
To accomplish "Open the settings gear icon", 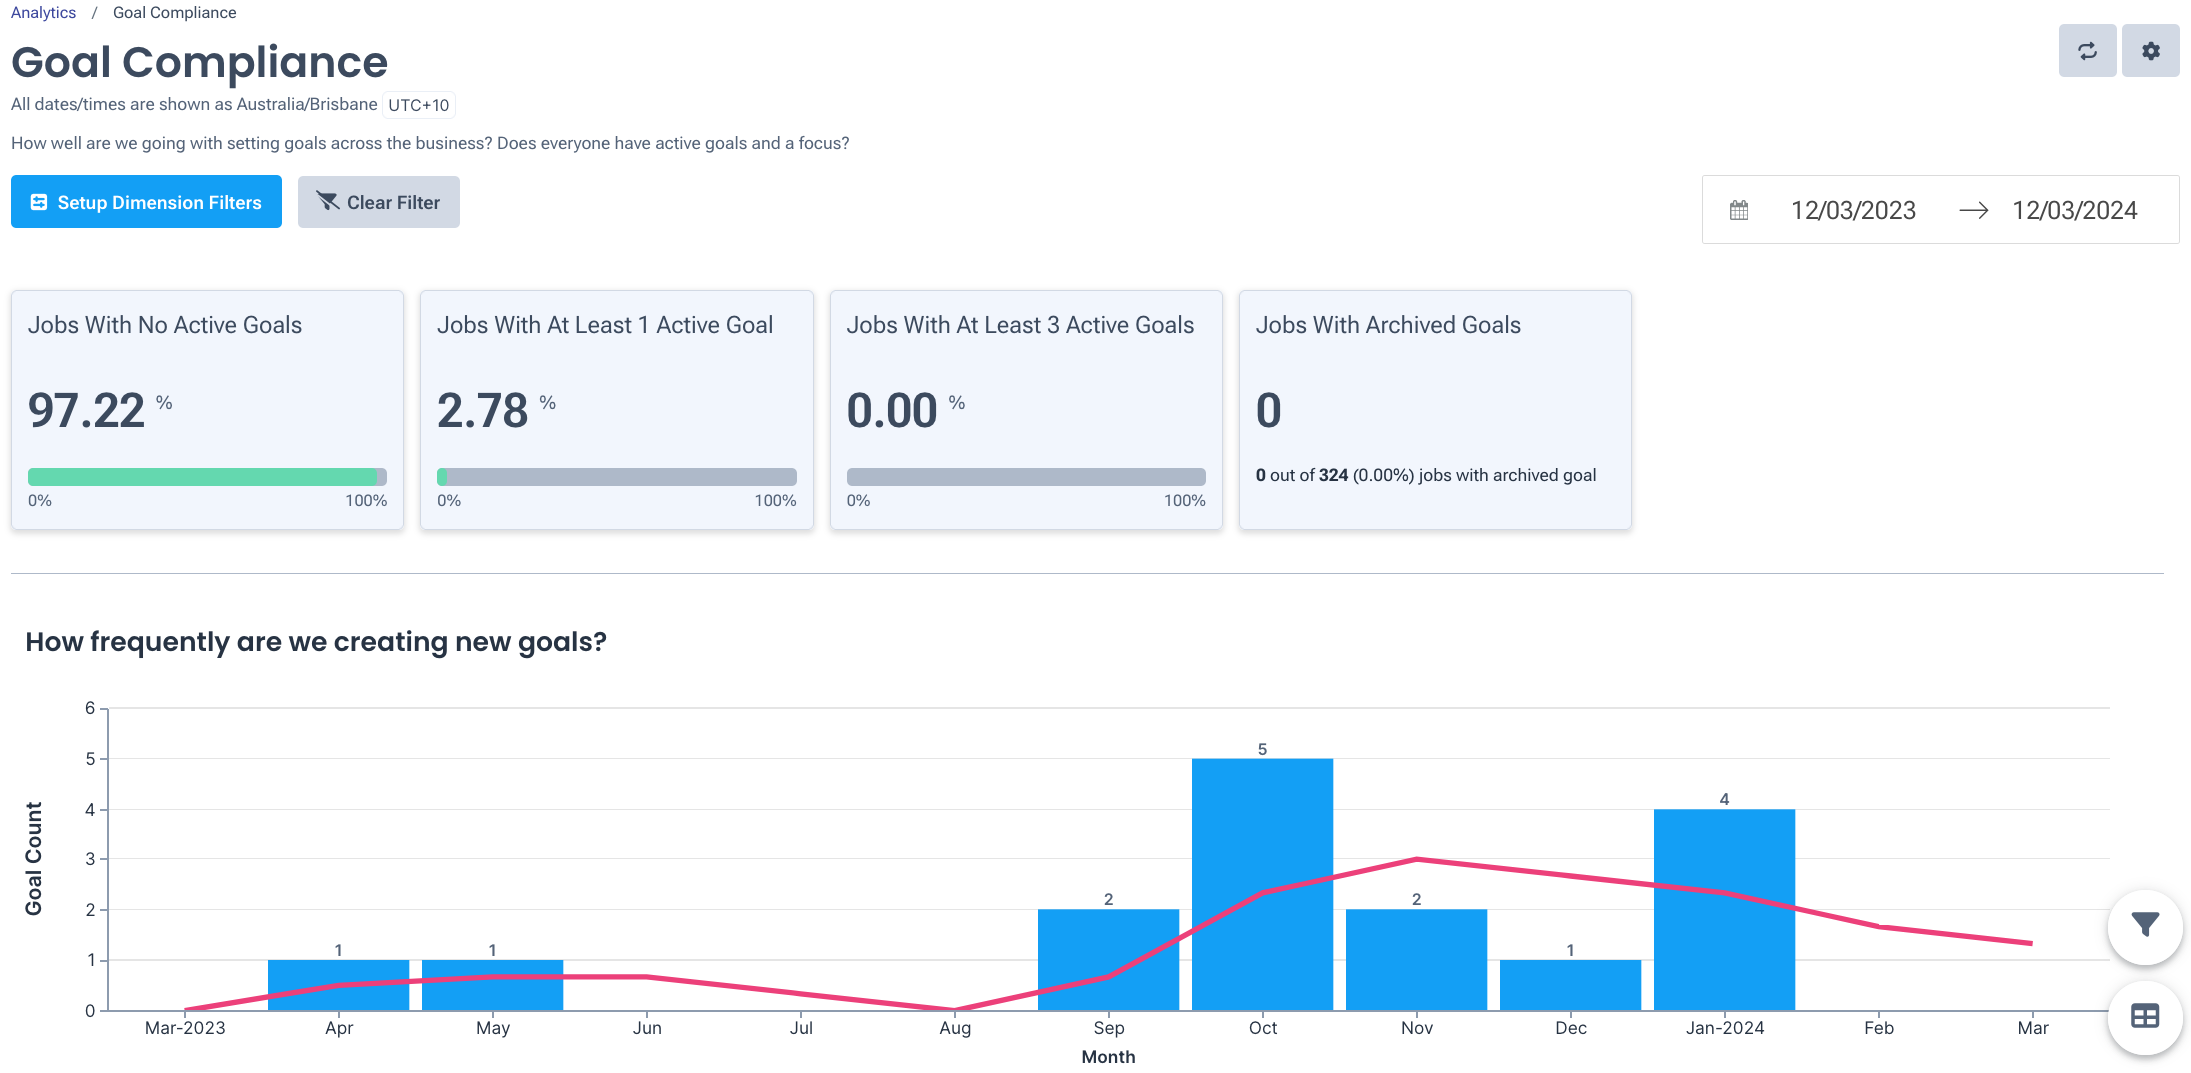I will 2150,50.
